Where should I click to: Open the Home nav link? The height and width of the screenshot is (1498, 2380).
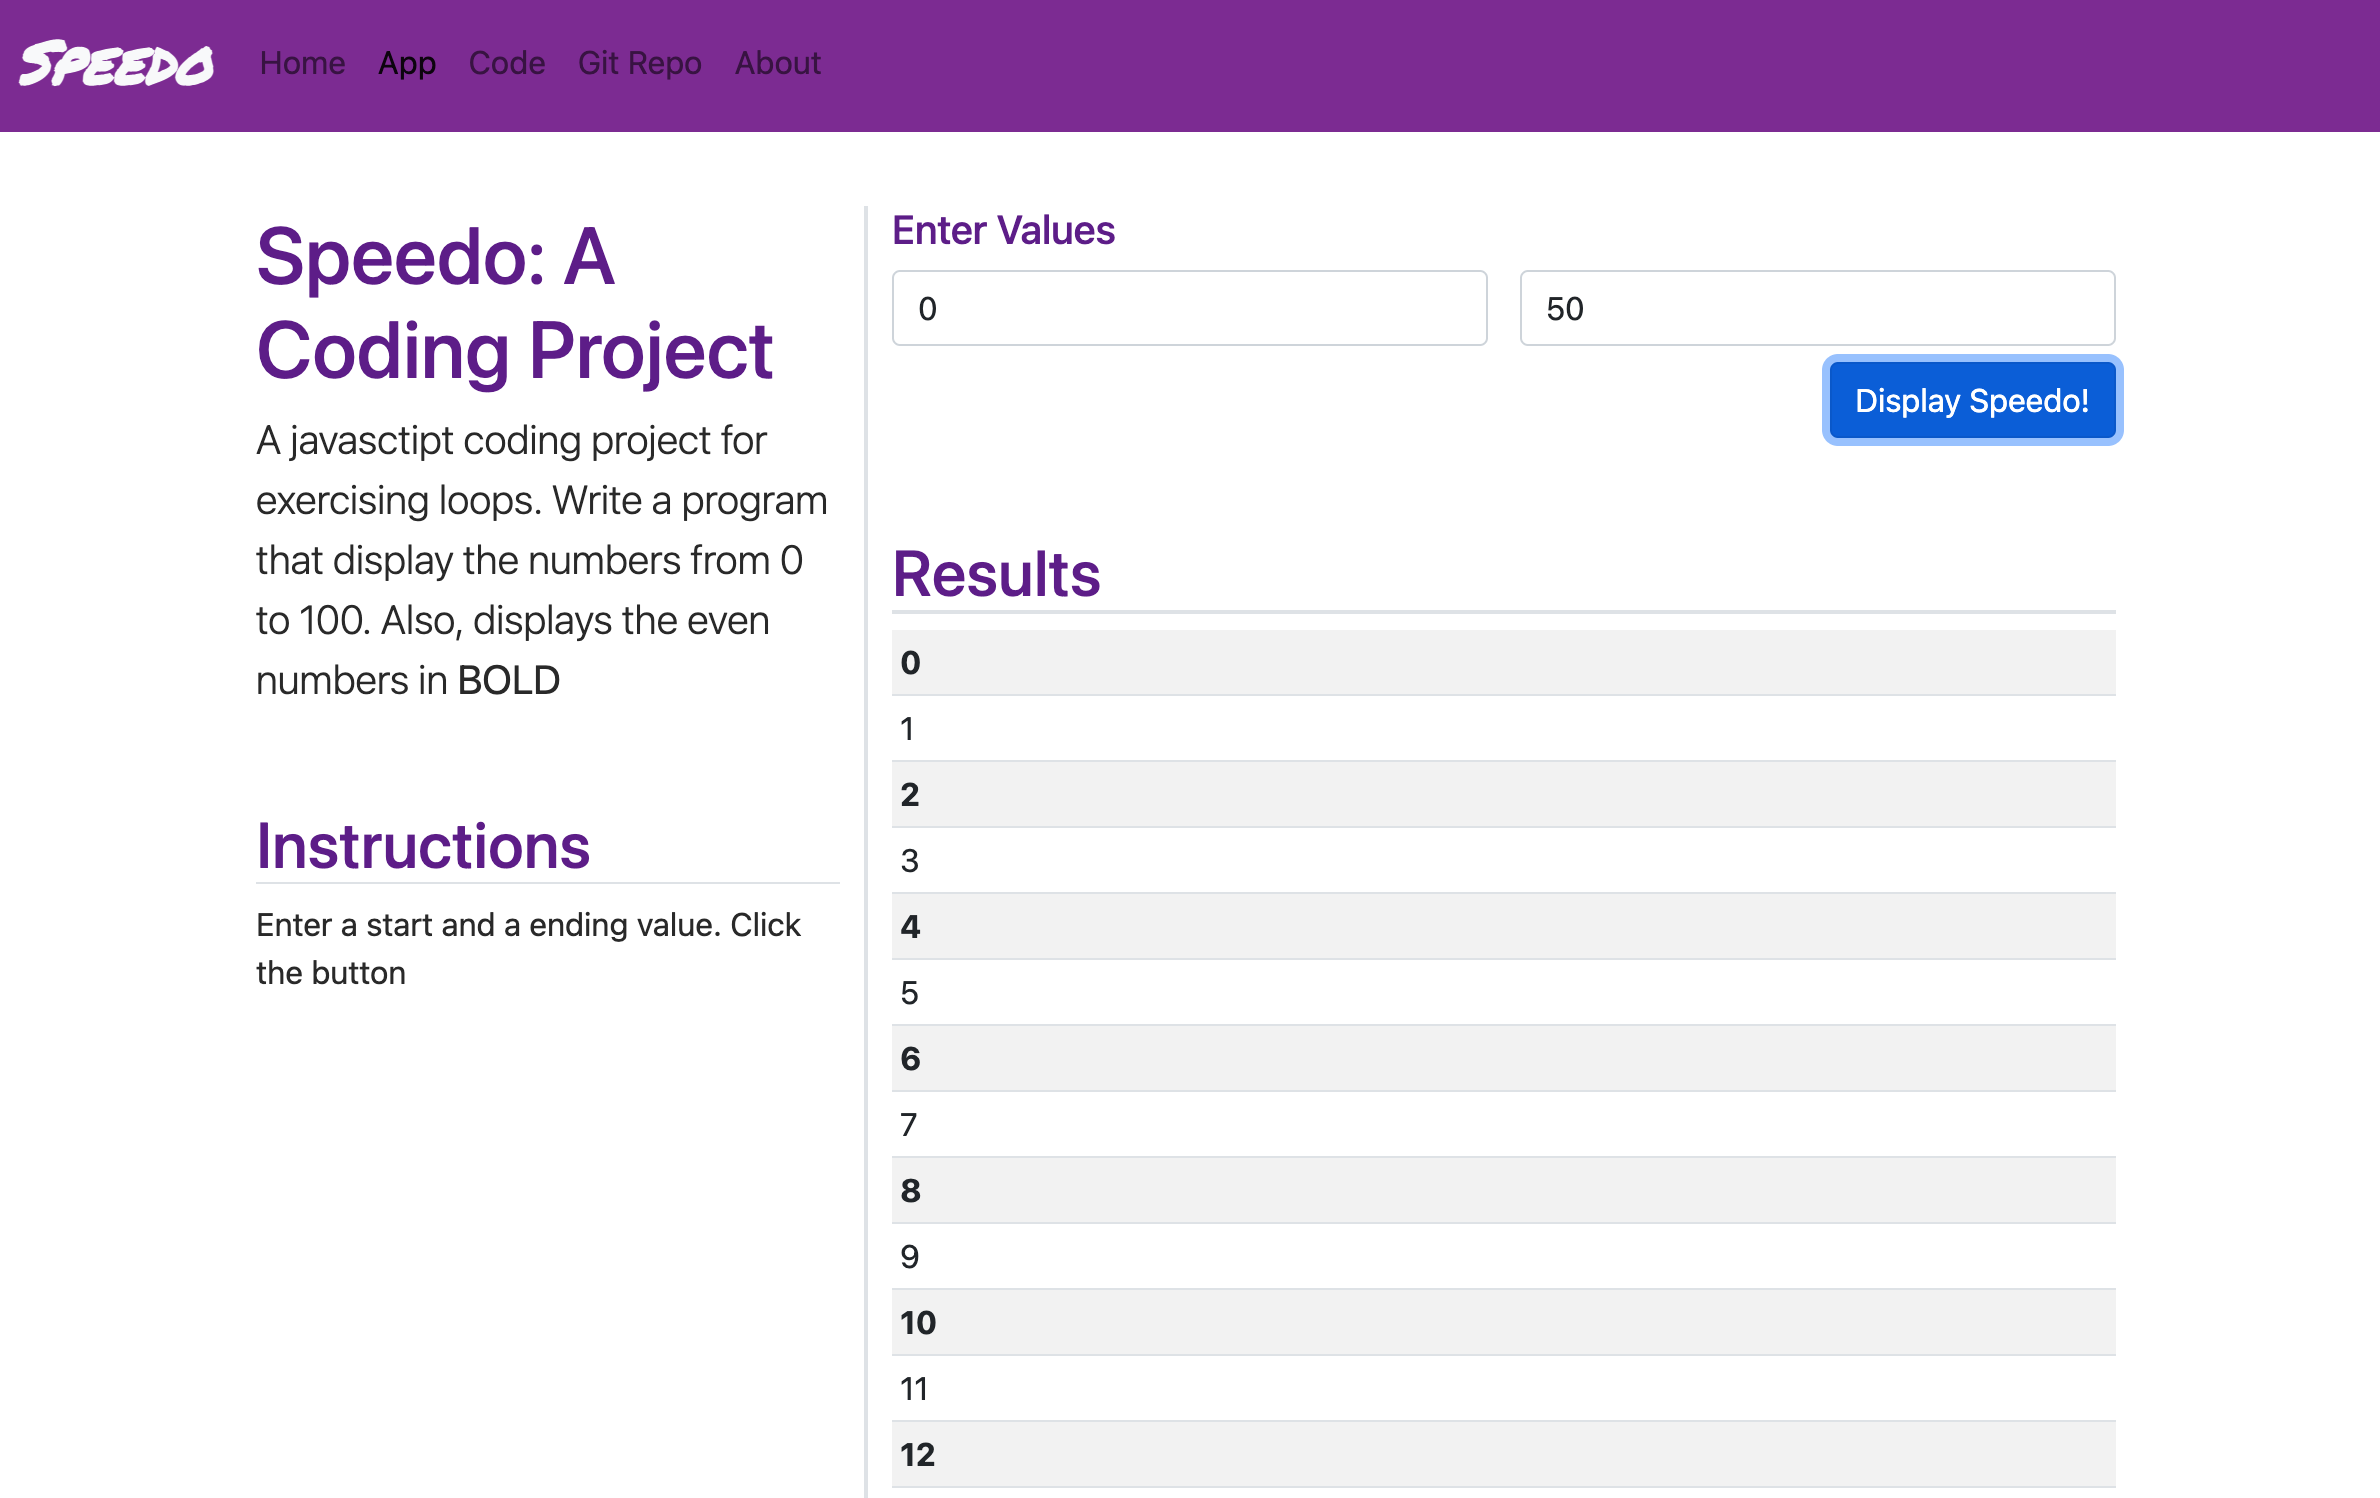[x=302, y=63]
